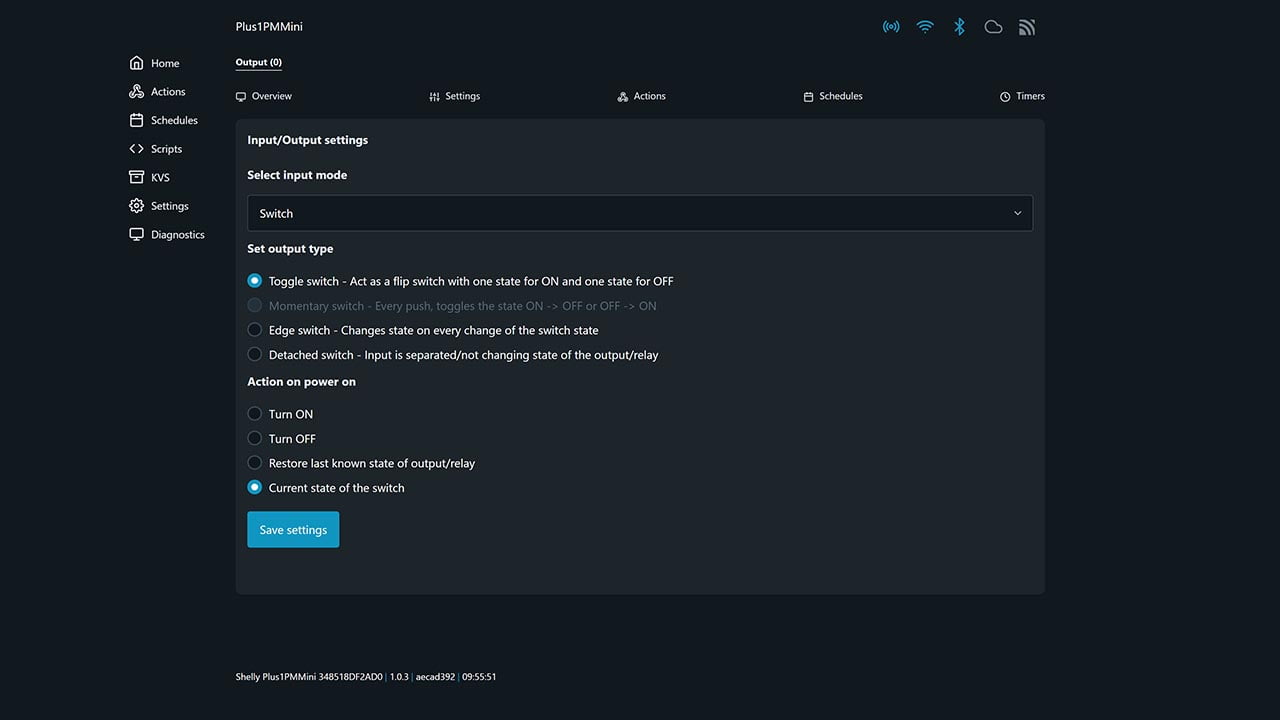Switch to the output Actions tab
The height and width of the screenshot is (720, 1280).
pyautogui.click(x=642, y=96)
